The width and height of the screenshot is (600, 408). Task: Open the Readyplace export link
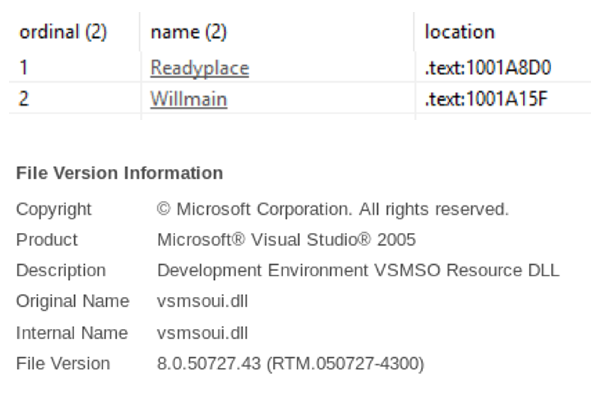pos(199,68)
